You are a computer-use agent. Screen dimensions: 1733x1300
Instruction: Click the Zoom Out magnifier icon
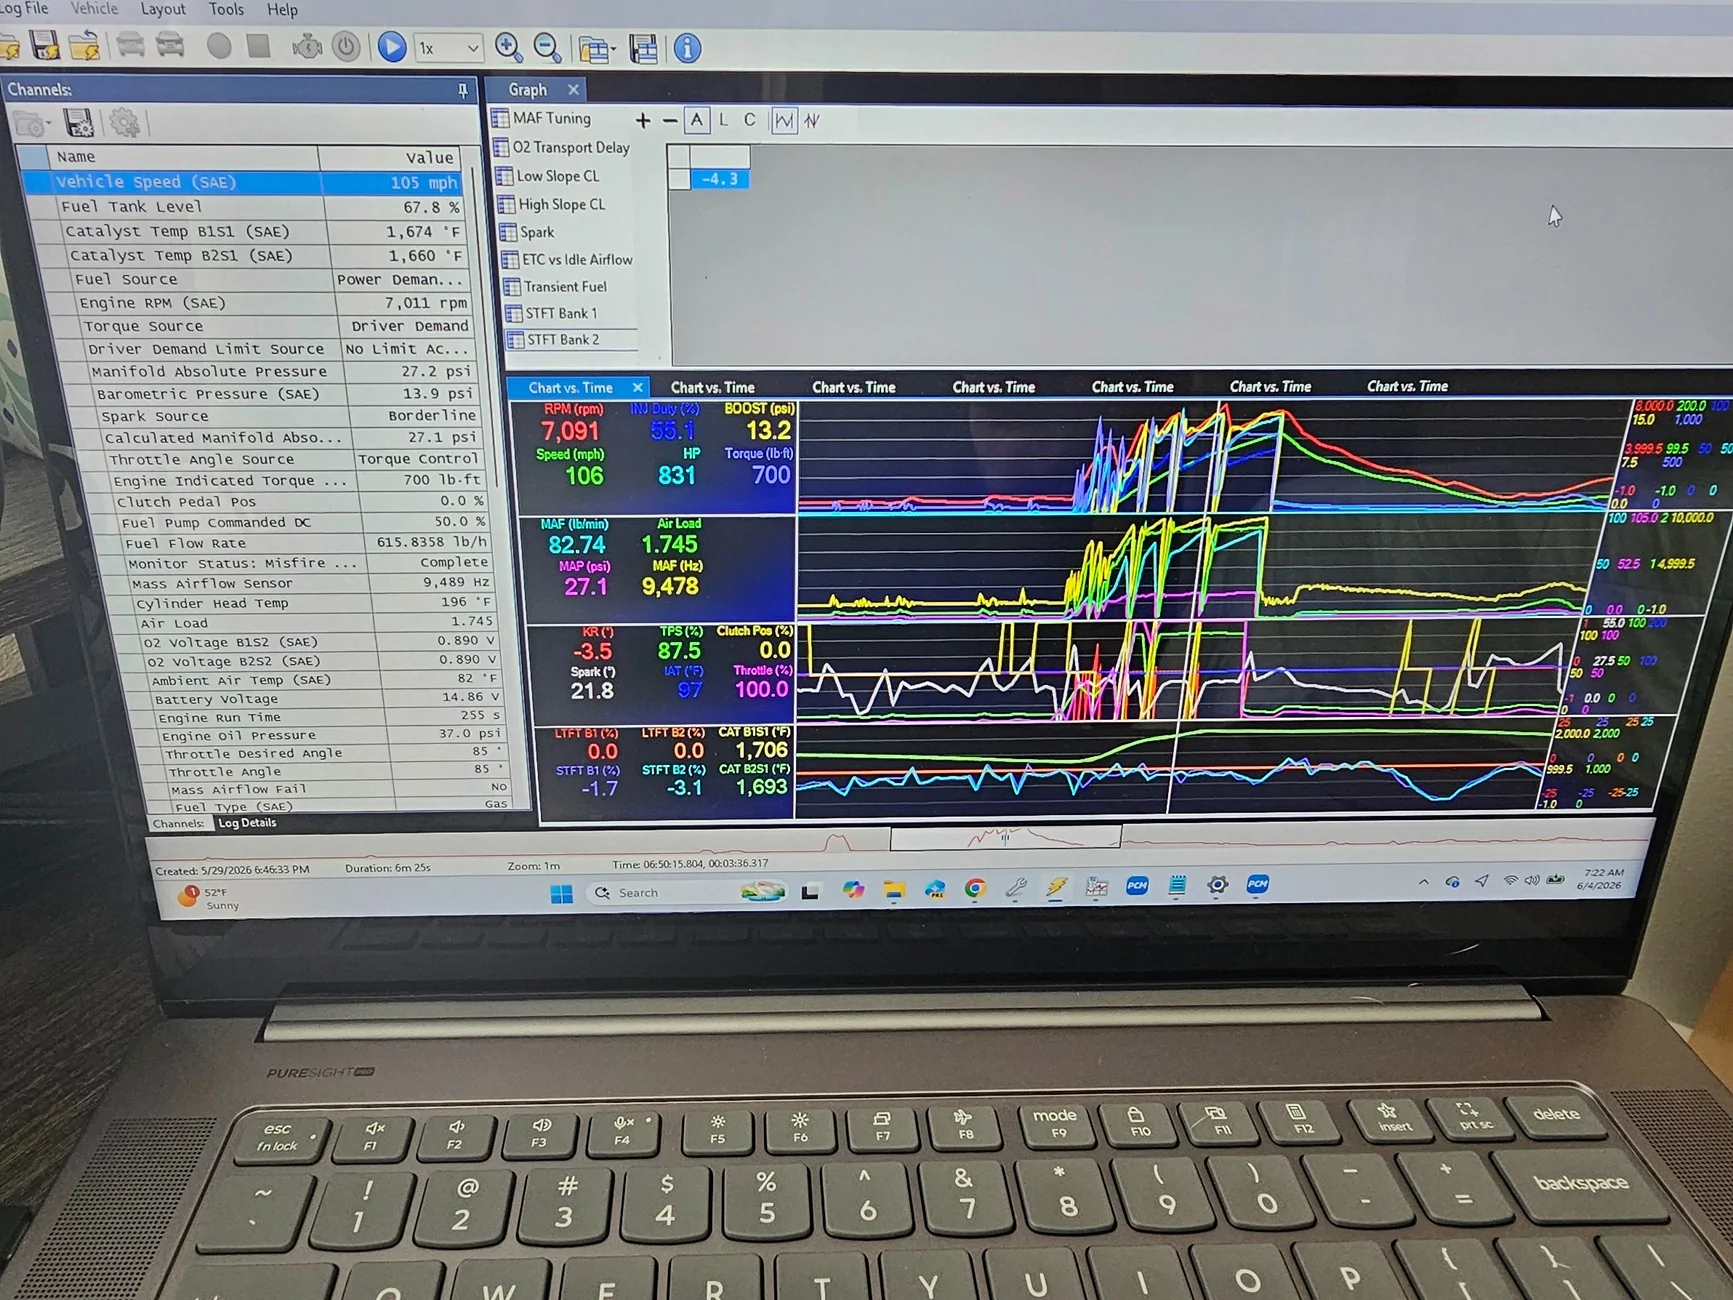tap(547, 47)
